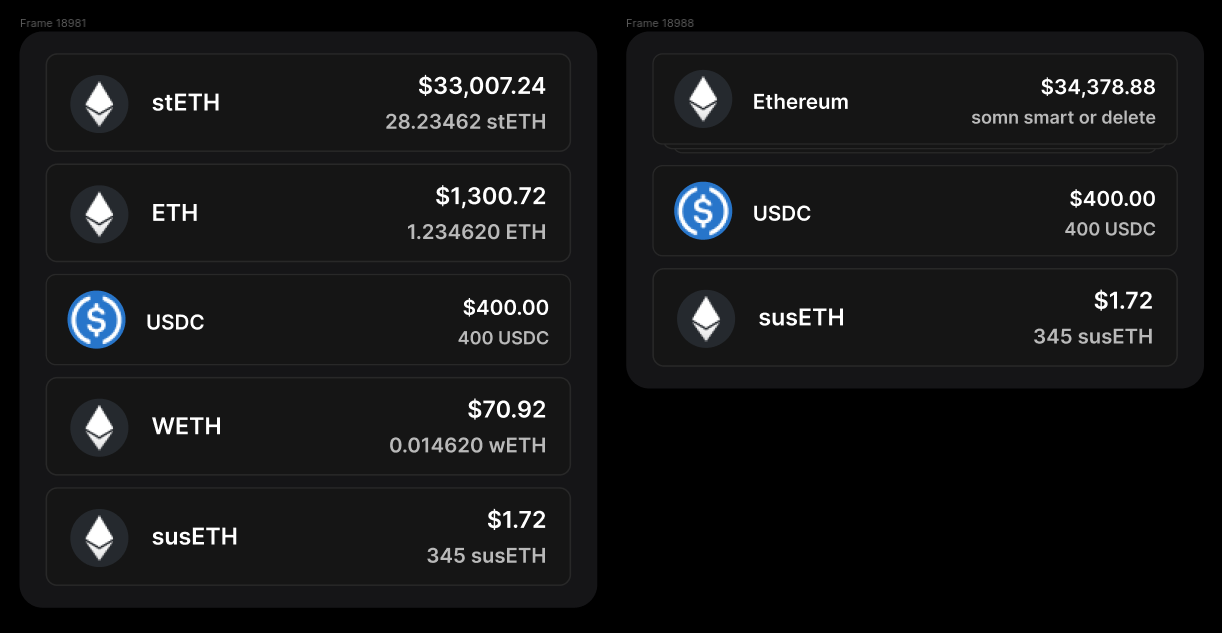1222x633 pixels.
Task: Click the susETH icon in Frame 18988
Action: tap(706, 318)
